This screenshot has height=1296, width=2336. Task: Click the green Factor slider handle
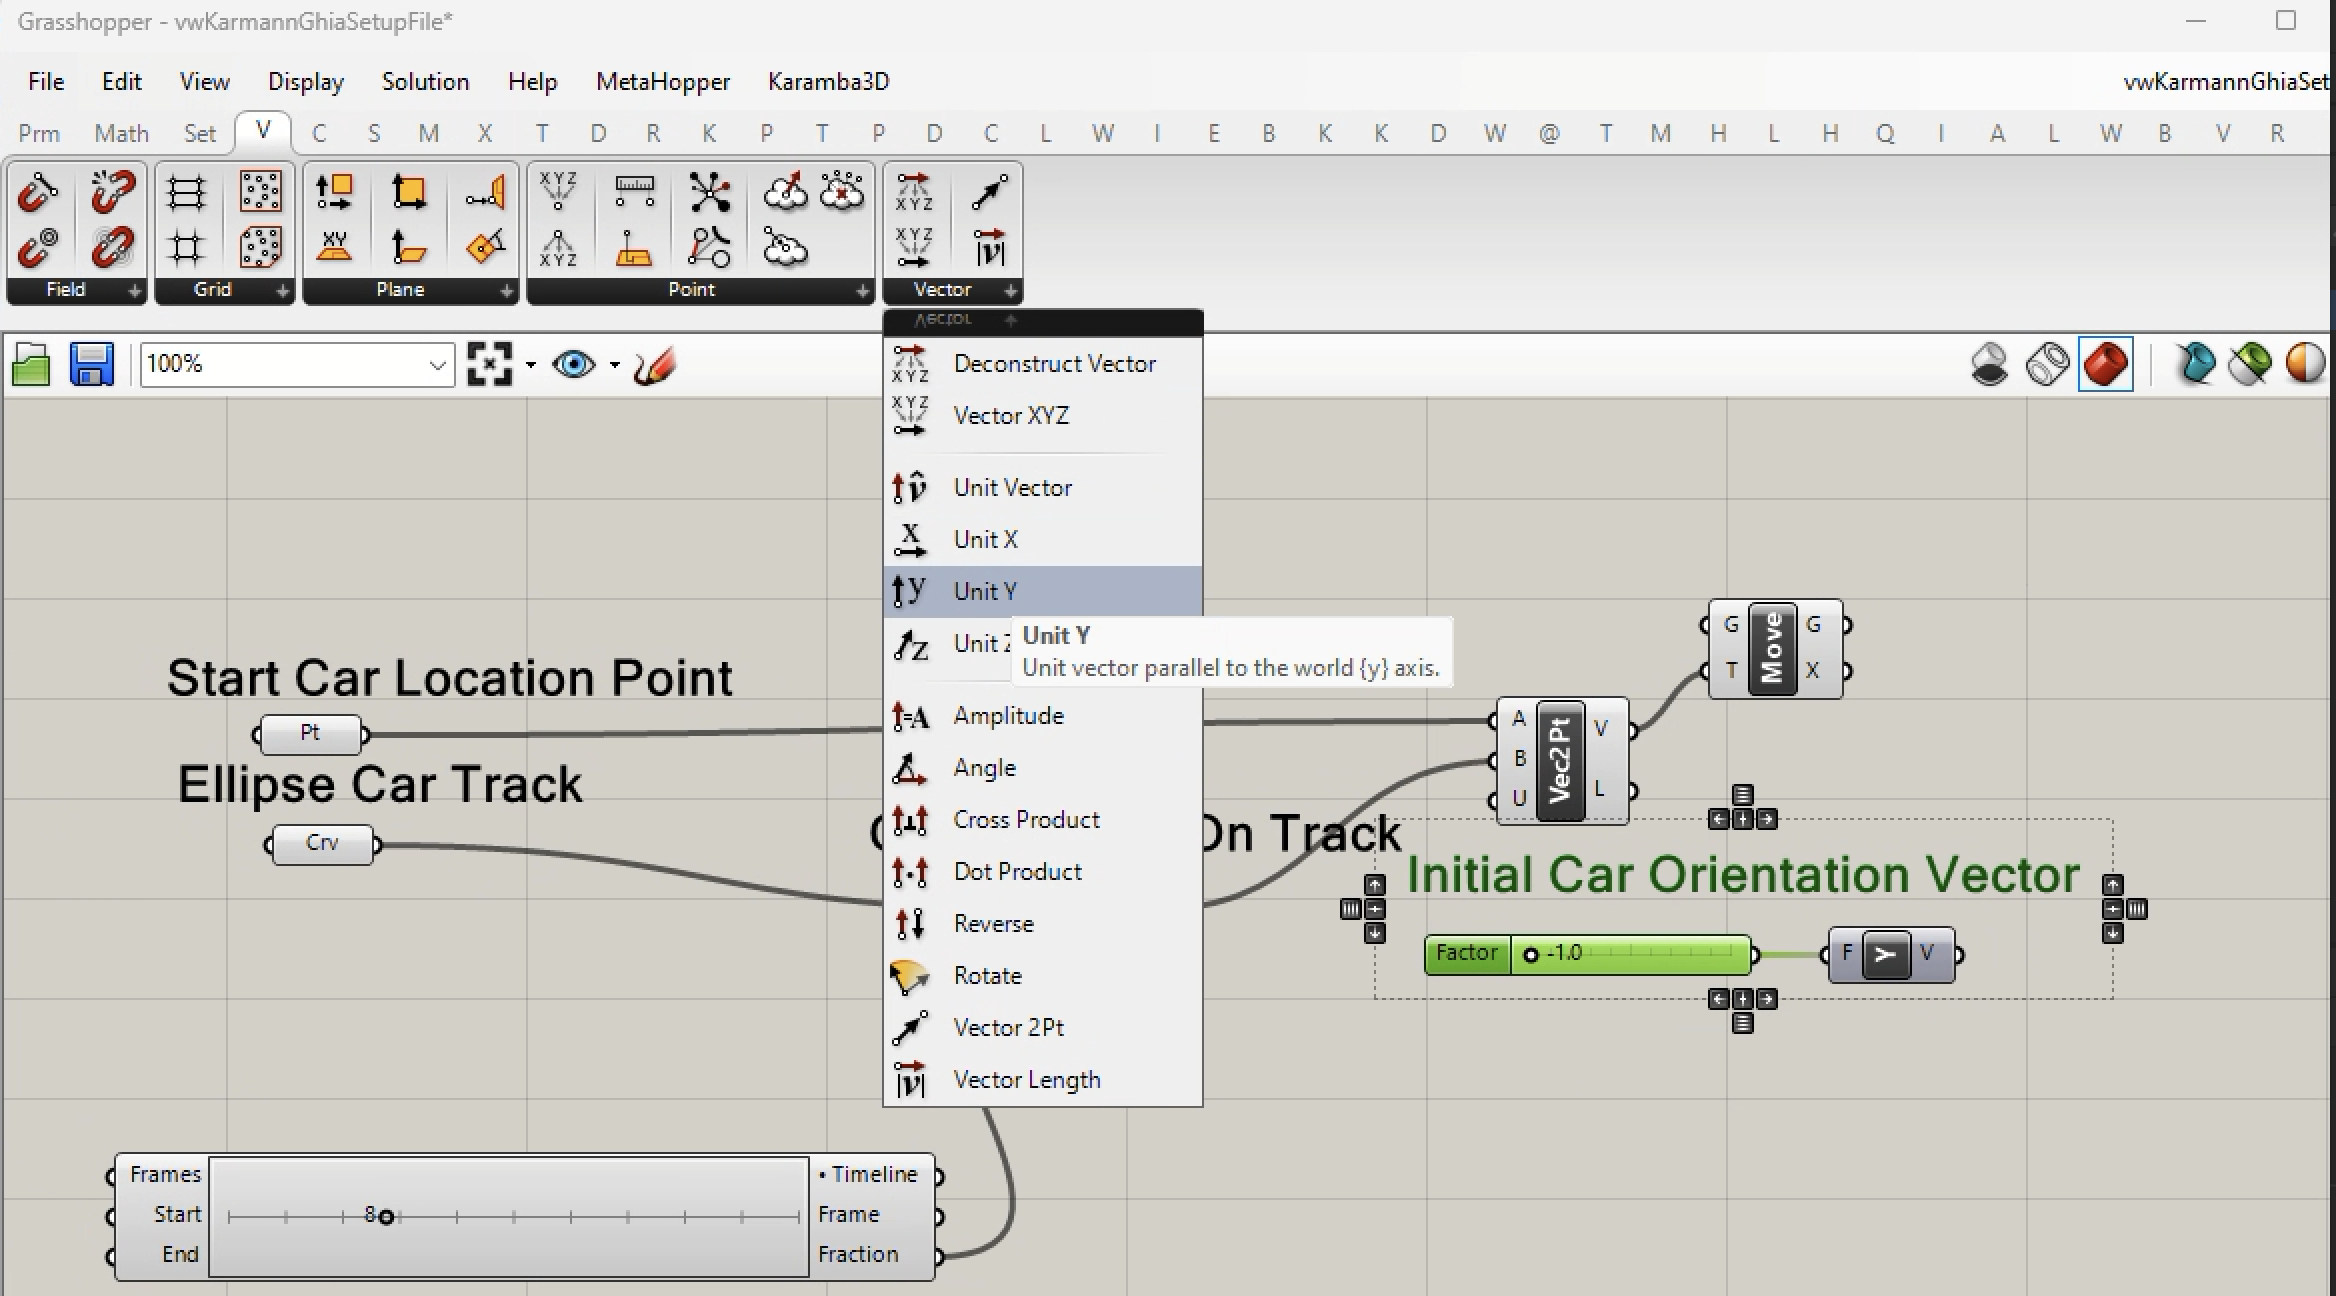point(1530,955)
